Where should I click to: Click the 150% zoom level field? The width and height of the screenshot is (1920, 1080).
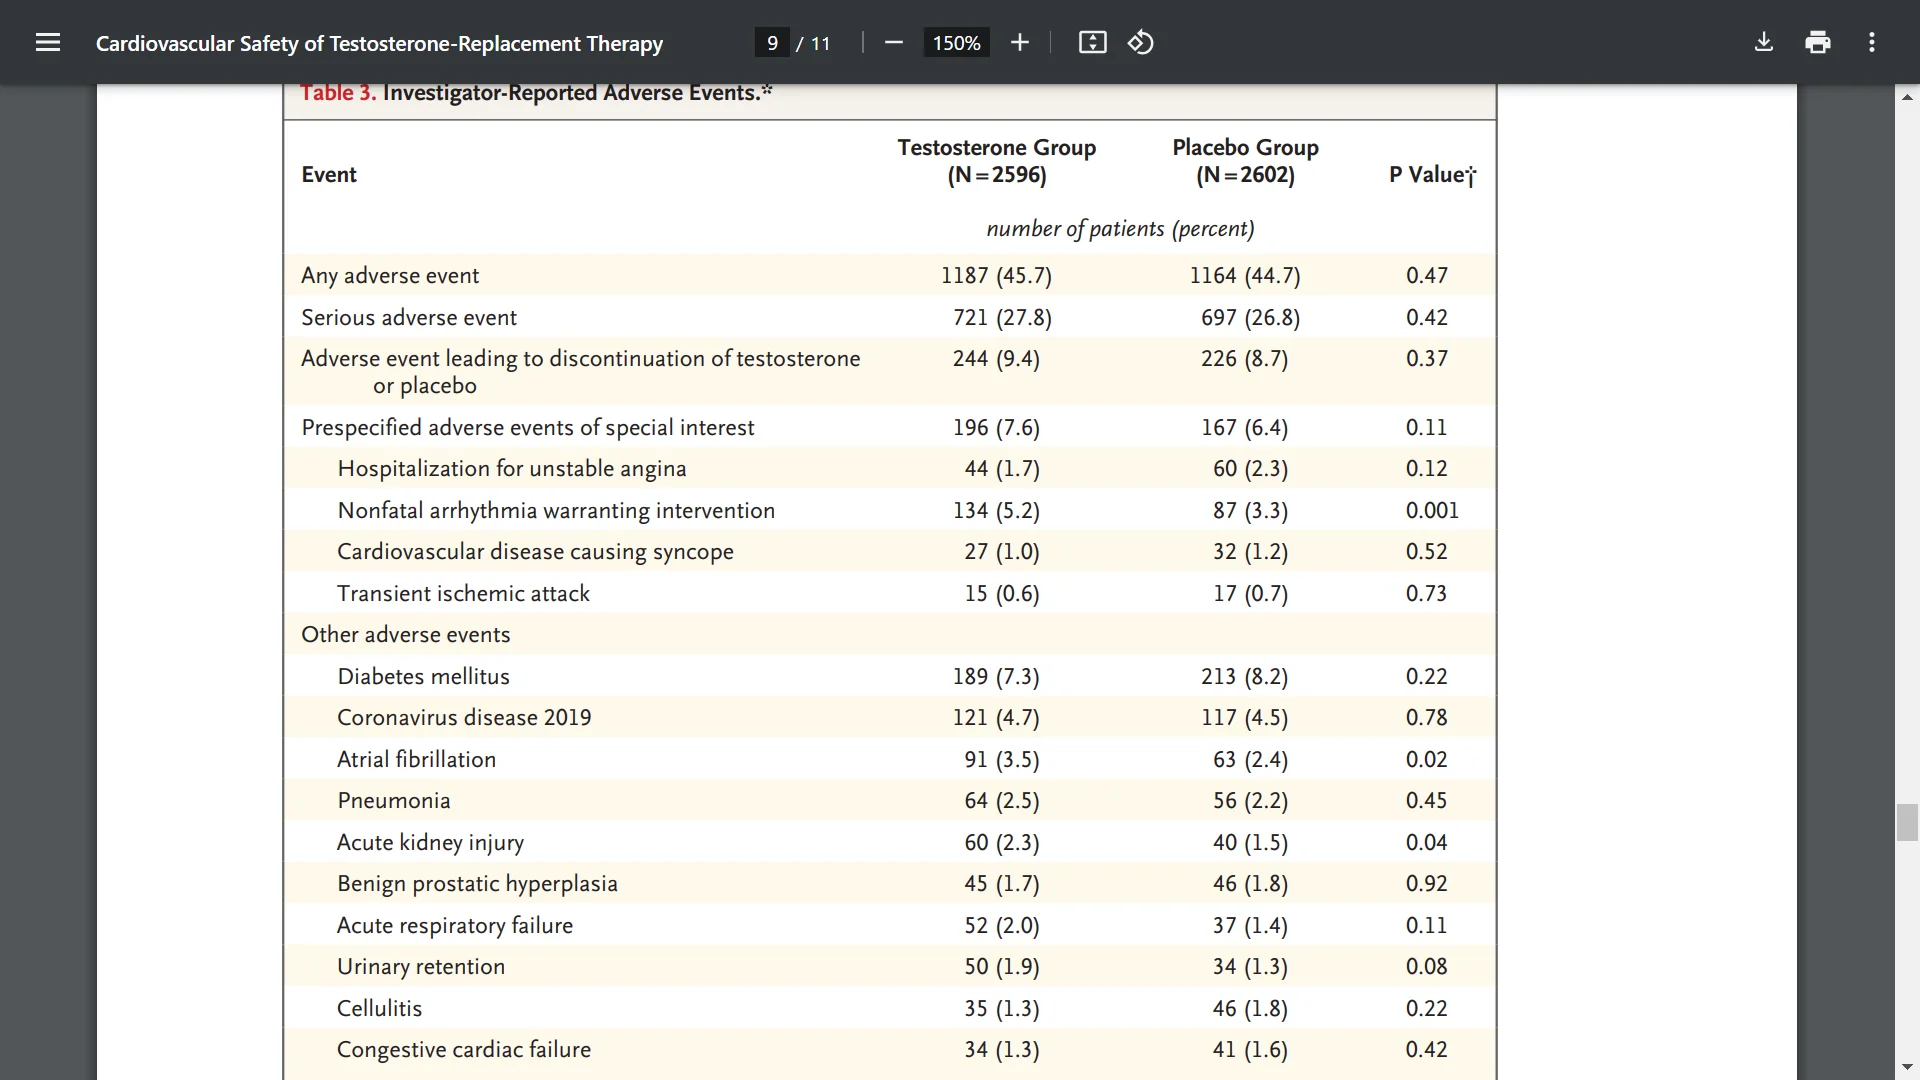click(956, 43)
